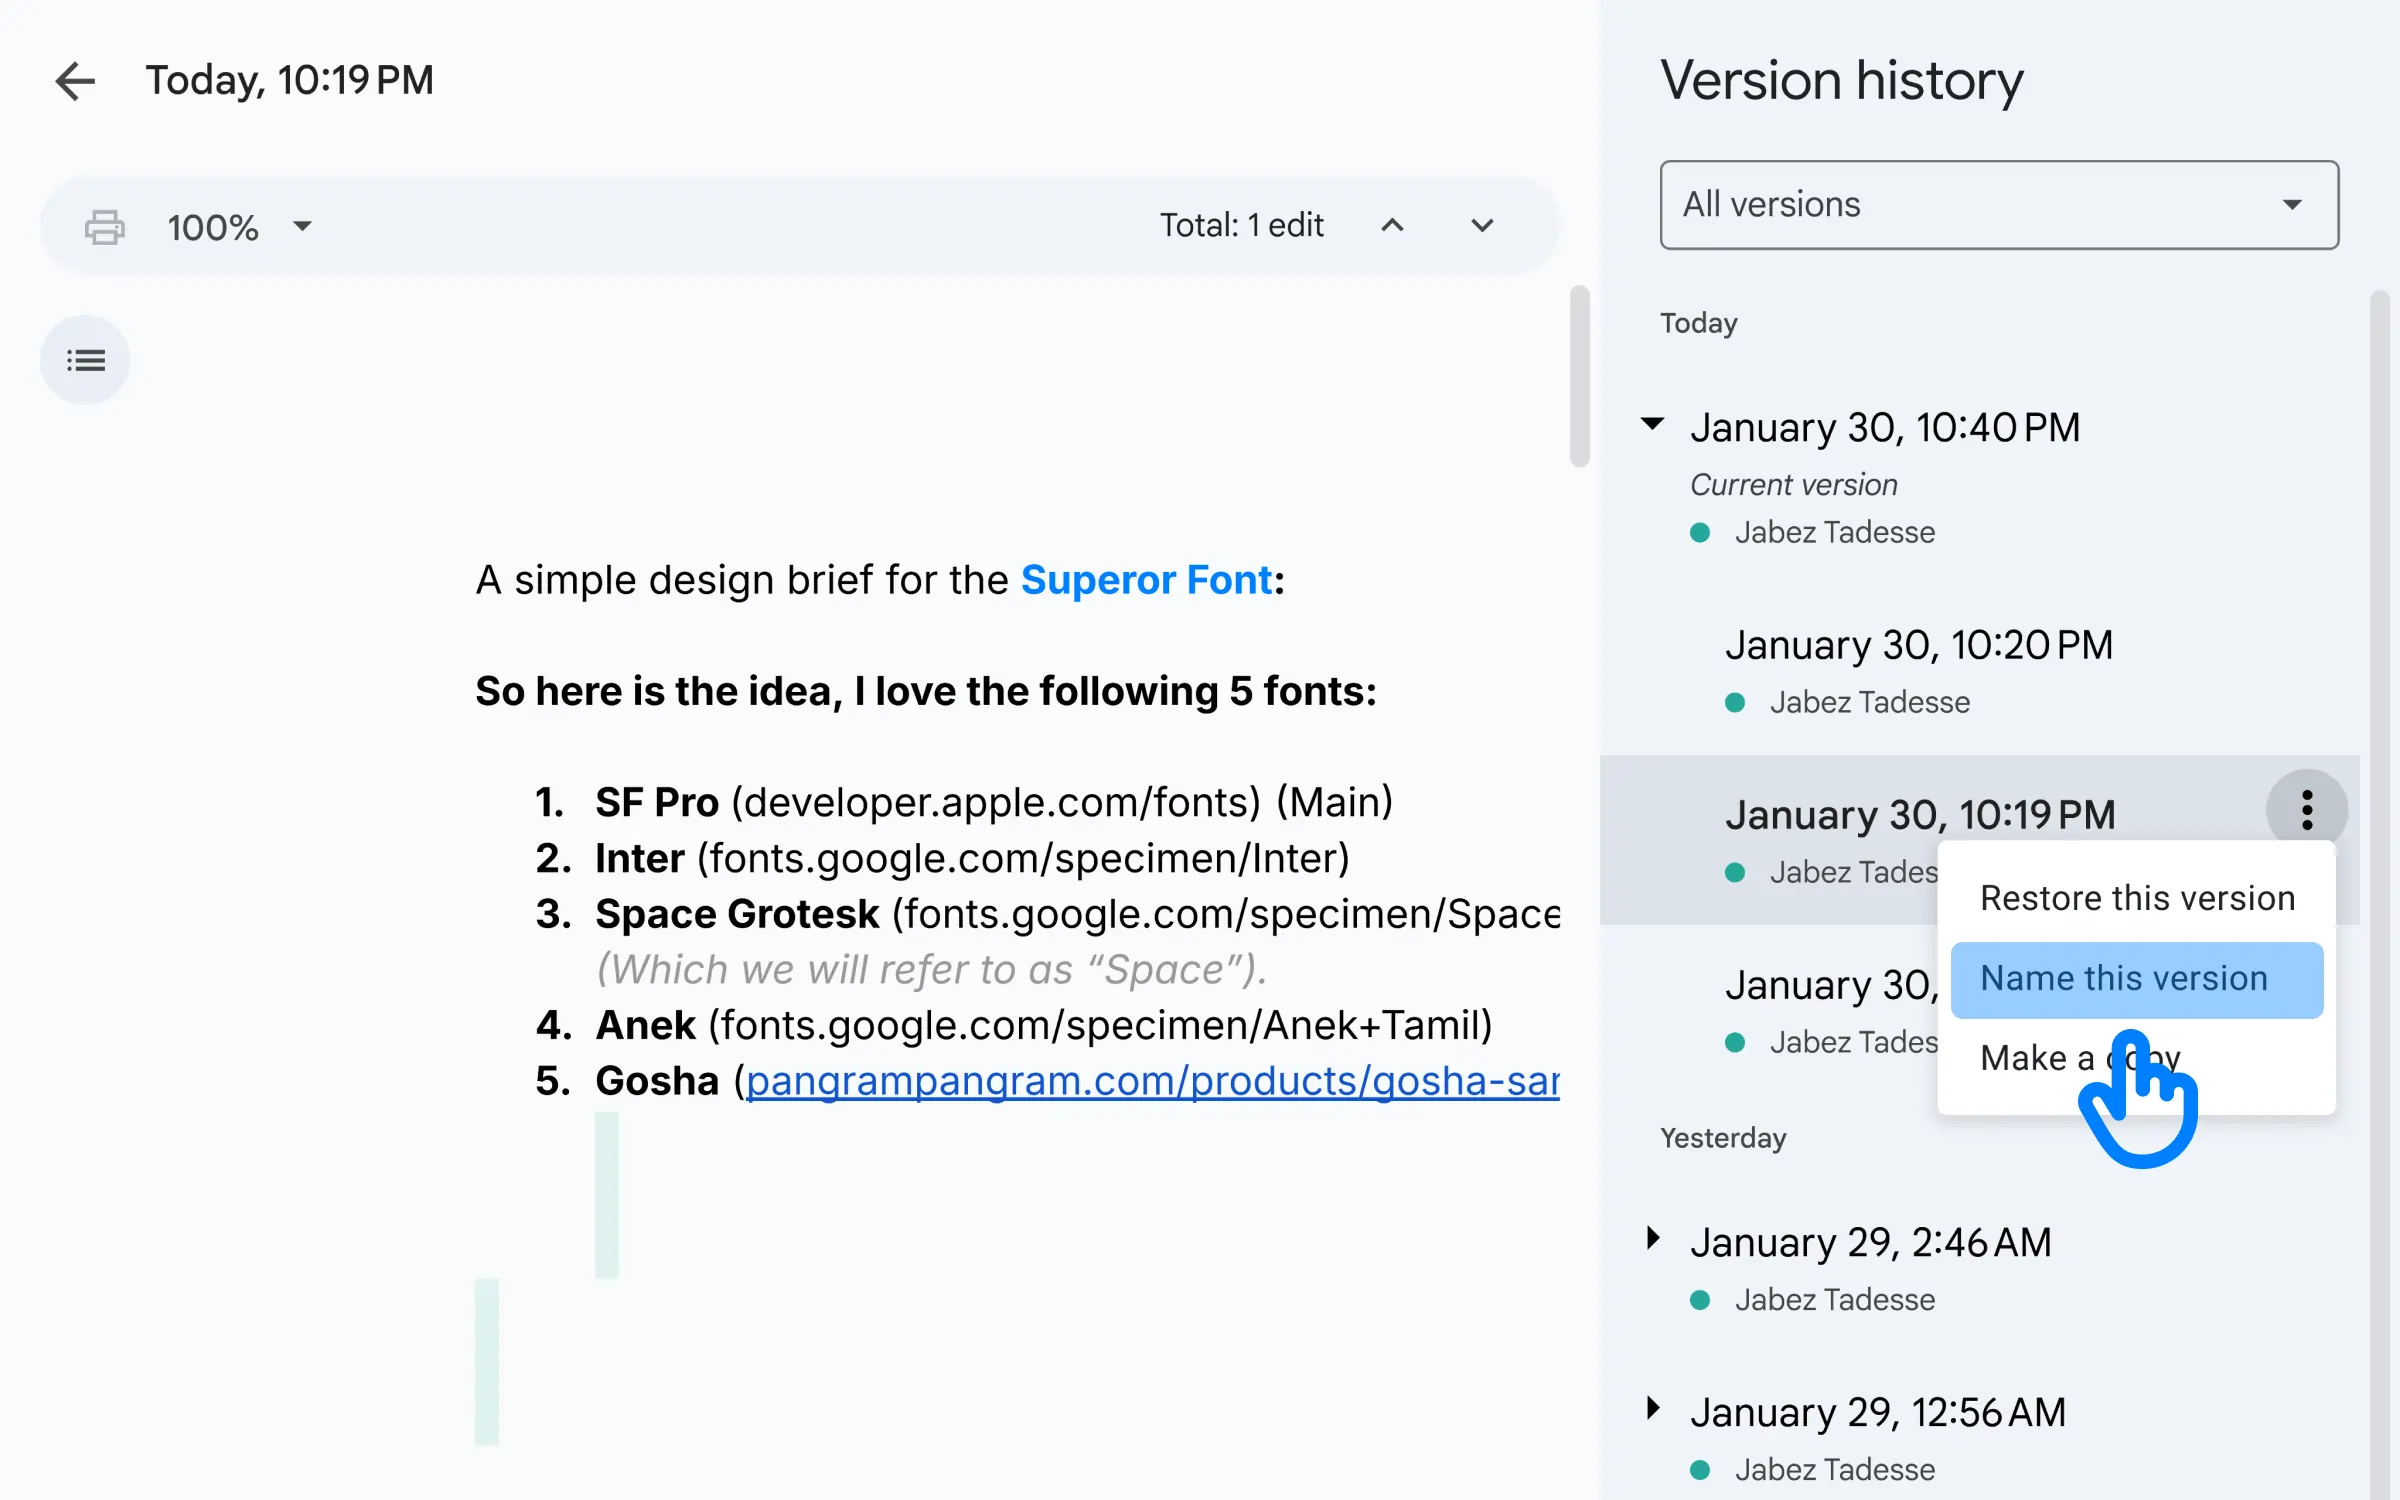Click the Version history heading

(x=1842, y=80)
